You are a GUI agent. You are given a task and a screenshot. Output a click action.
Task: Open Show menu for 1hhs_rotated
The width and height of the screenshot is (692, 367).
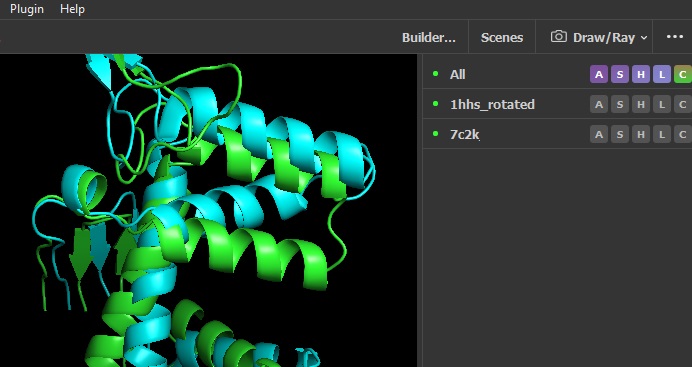coord(620,105)
